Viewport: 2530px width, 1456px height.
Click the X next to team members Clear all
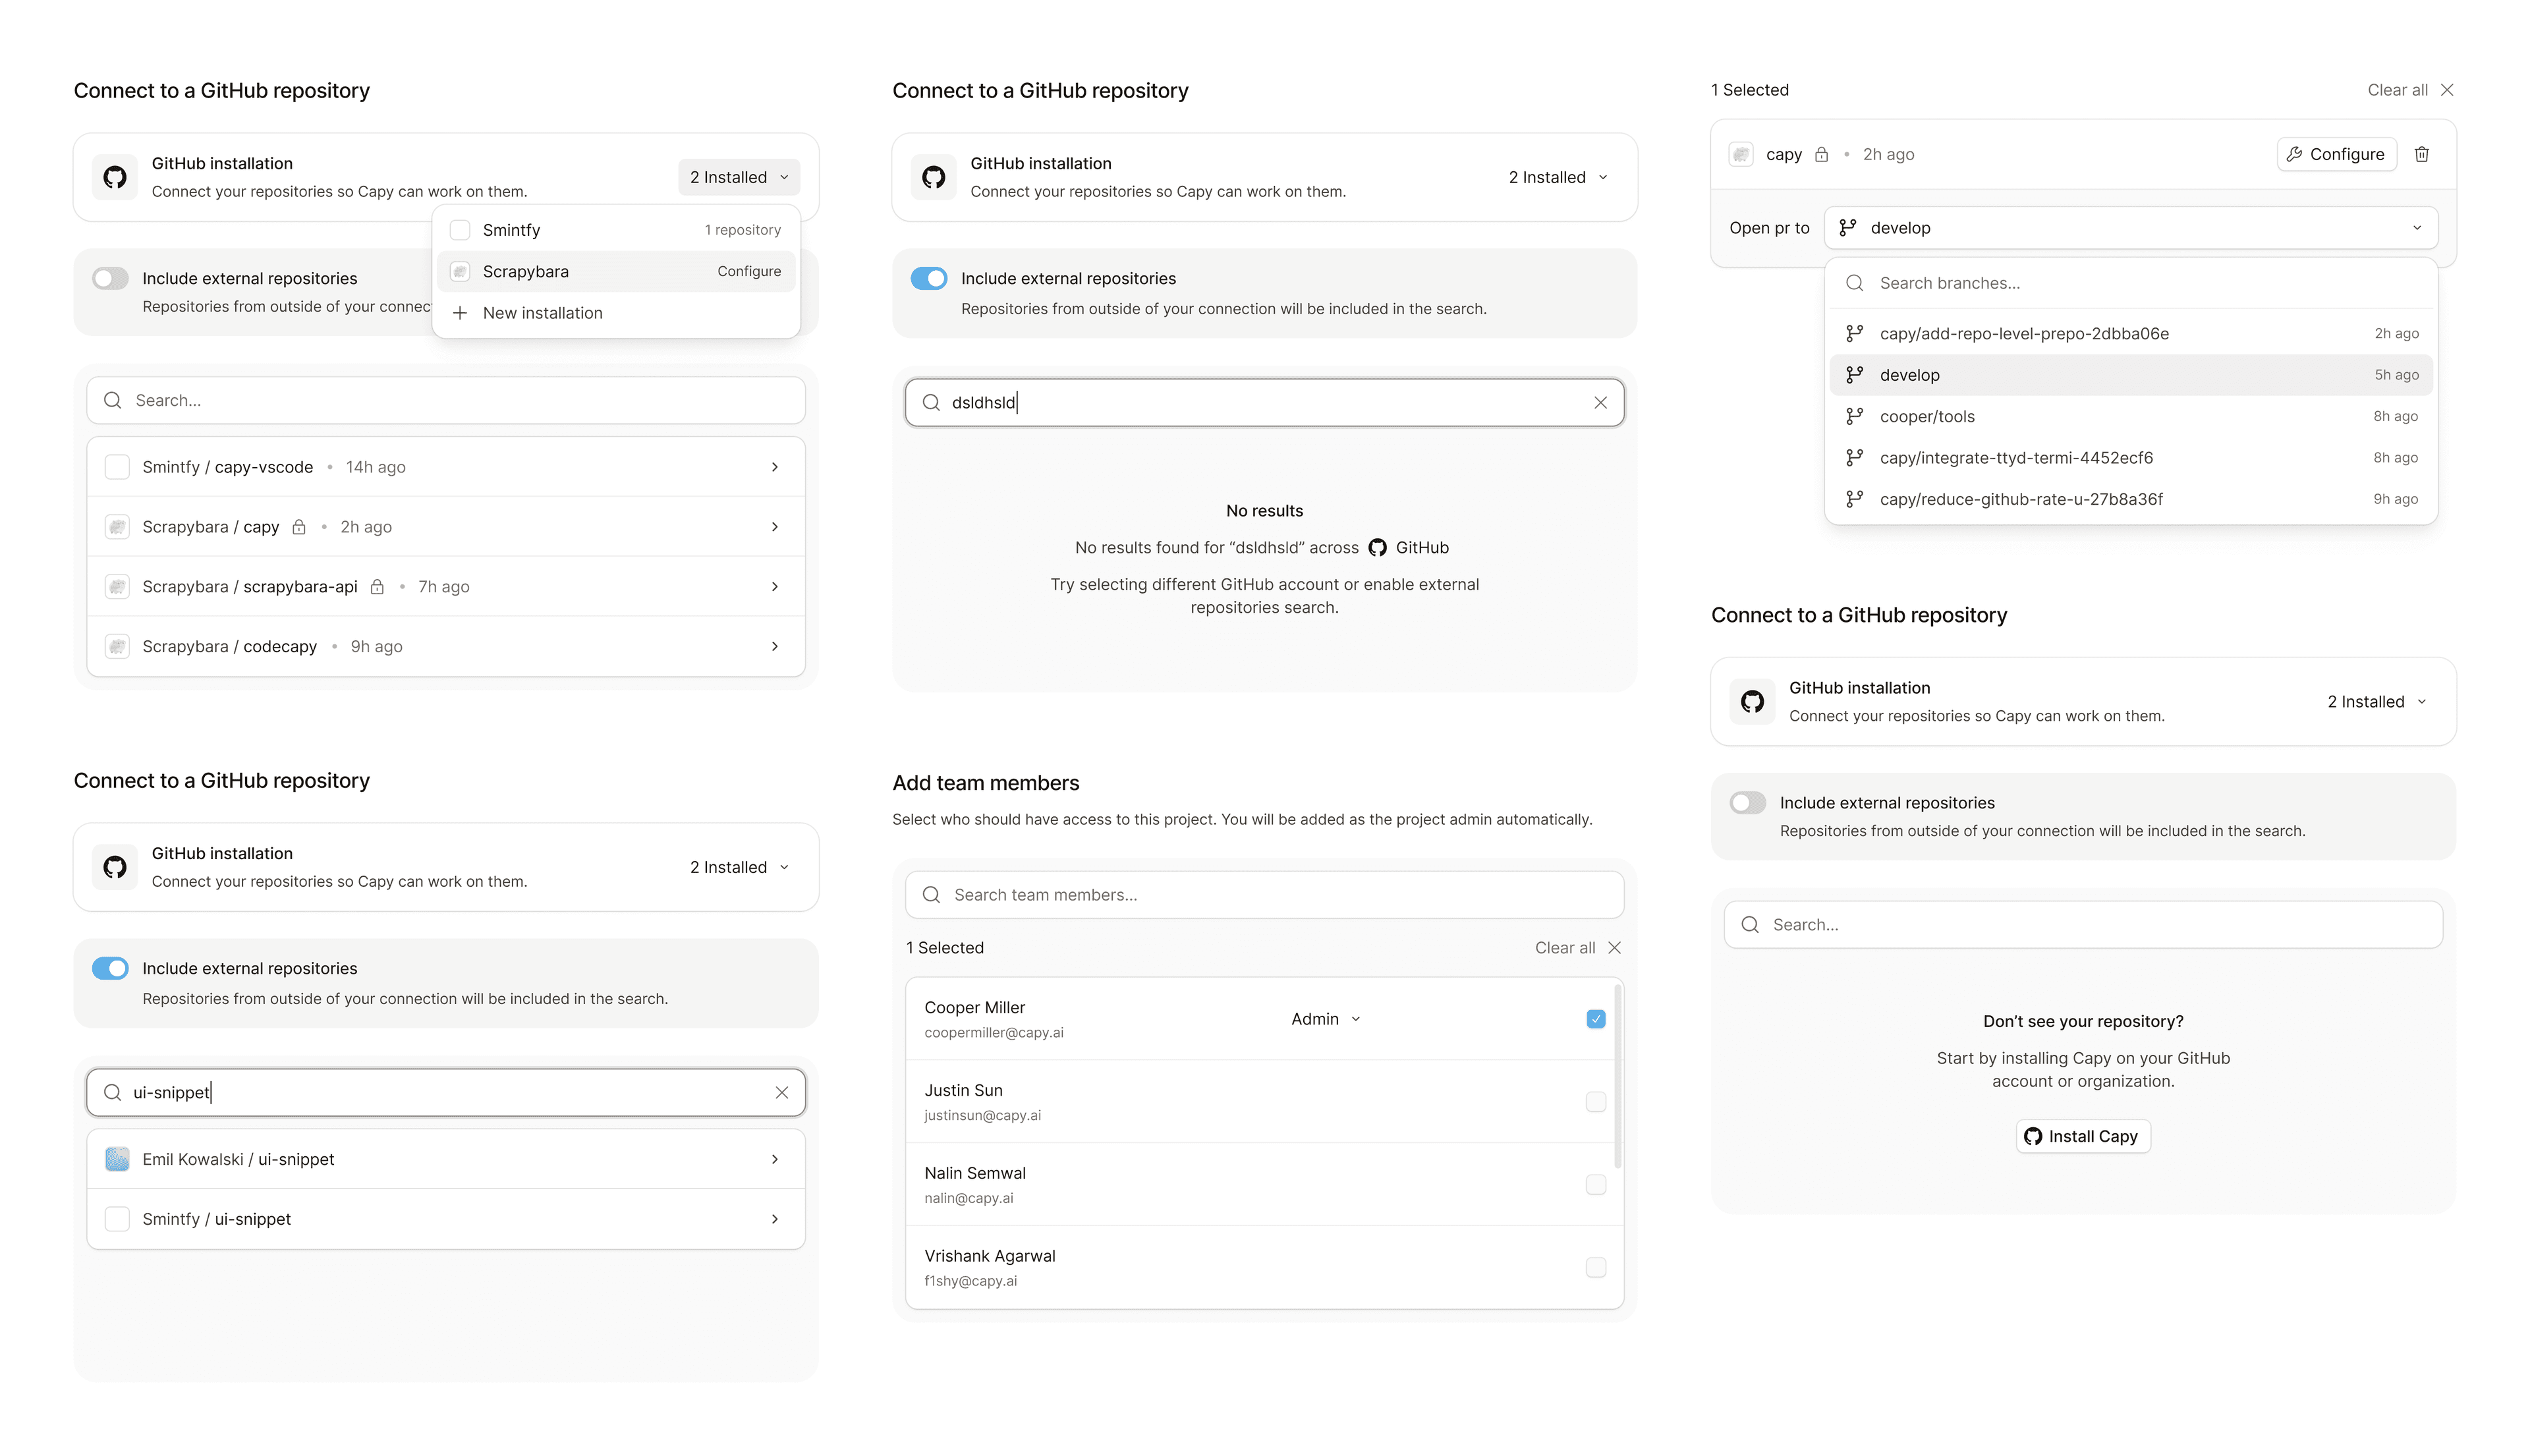1614,947
